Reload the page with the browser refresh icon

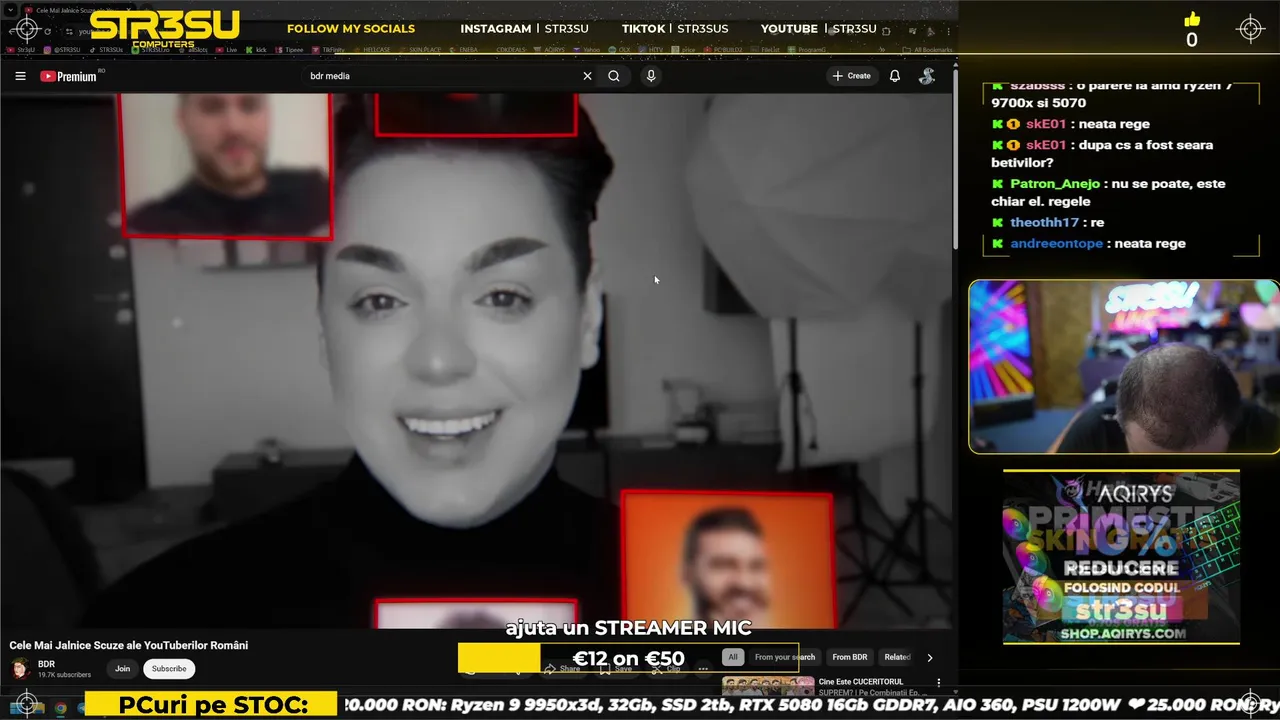tap(47, 31)
